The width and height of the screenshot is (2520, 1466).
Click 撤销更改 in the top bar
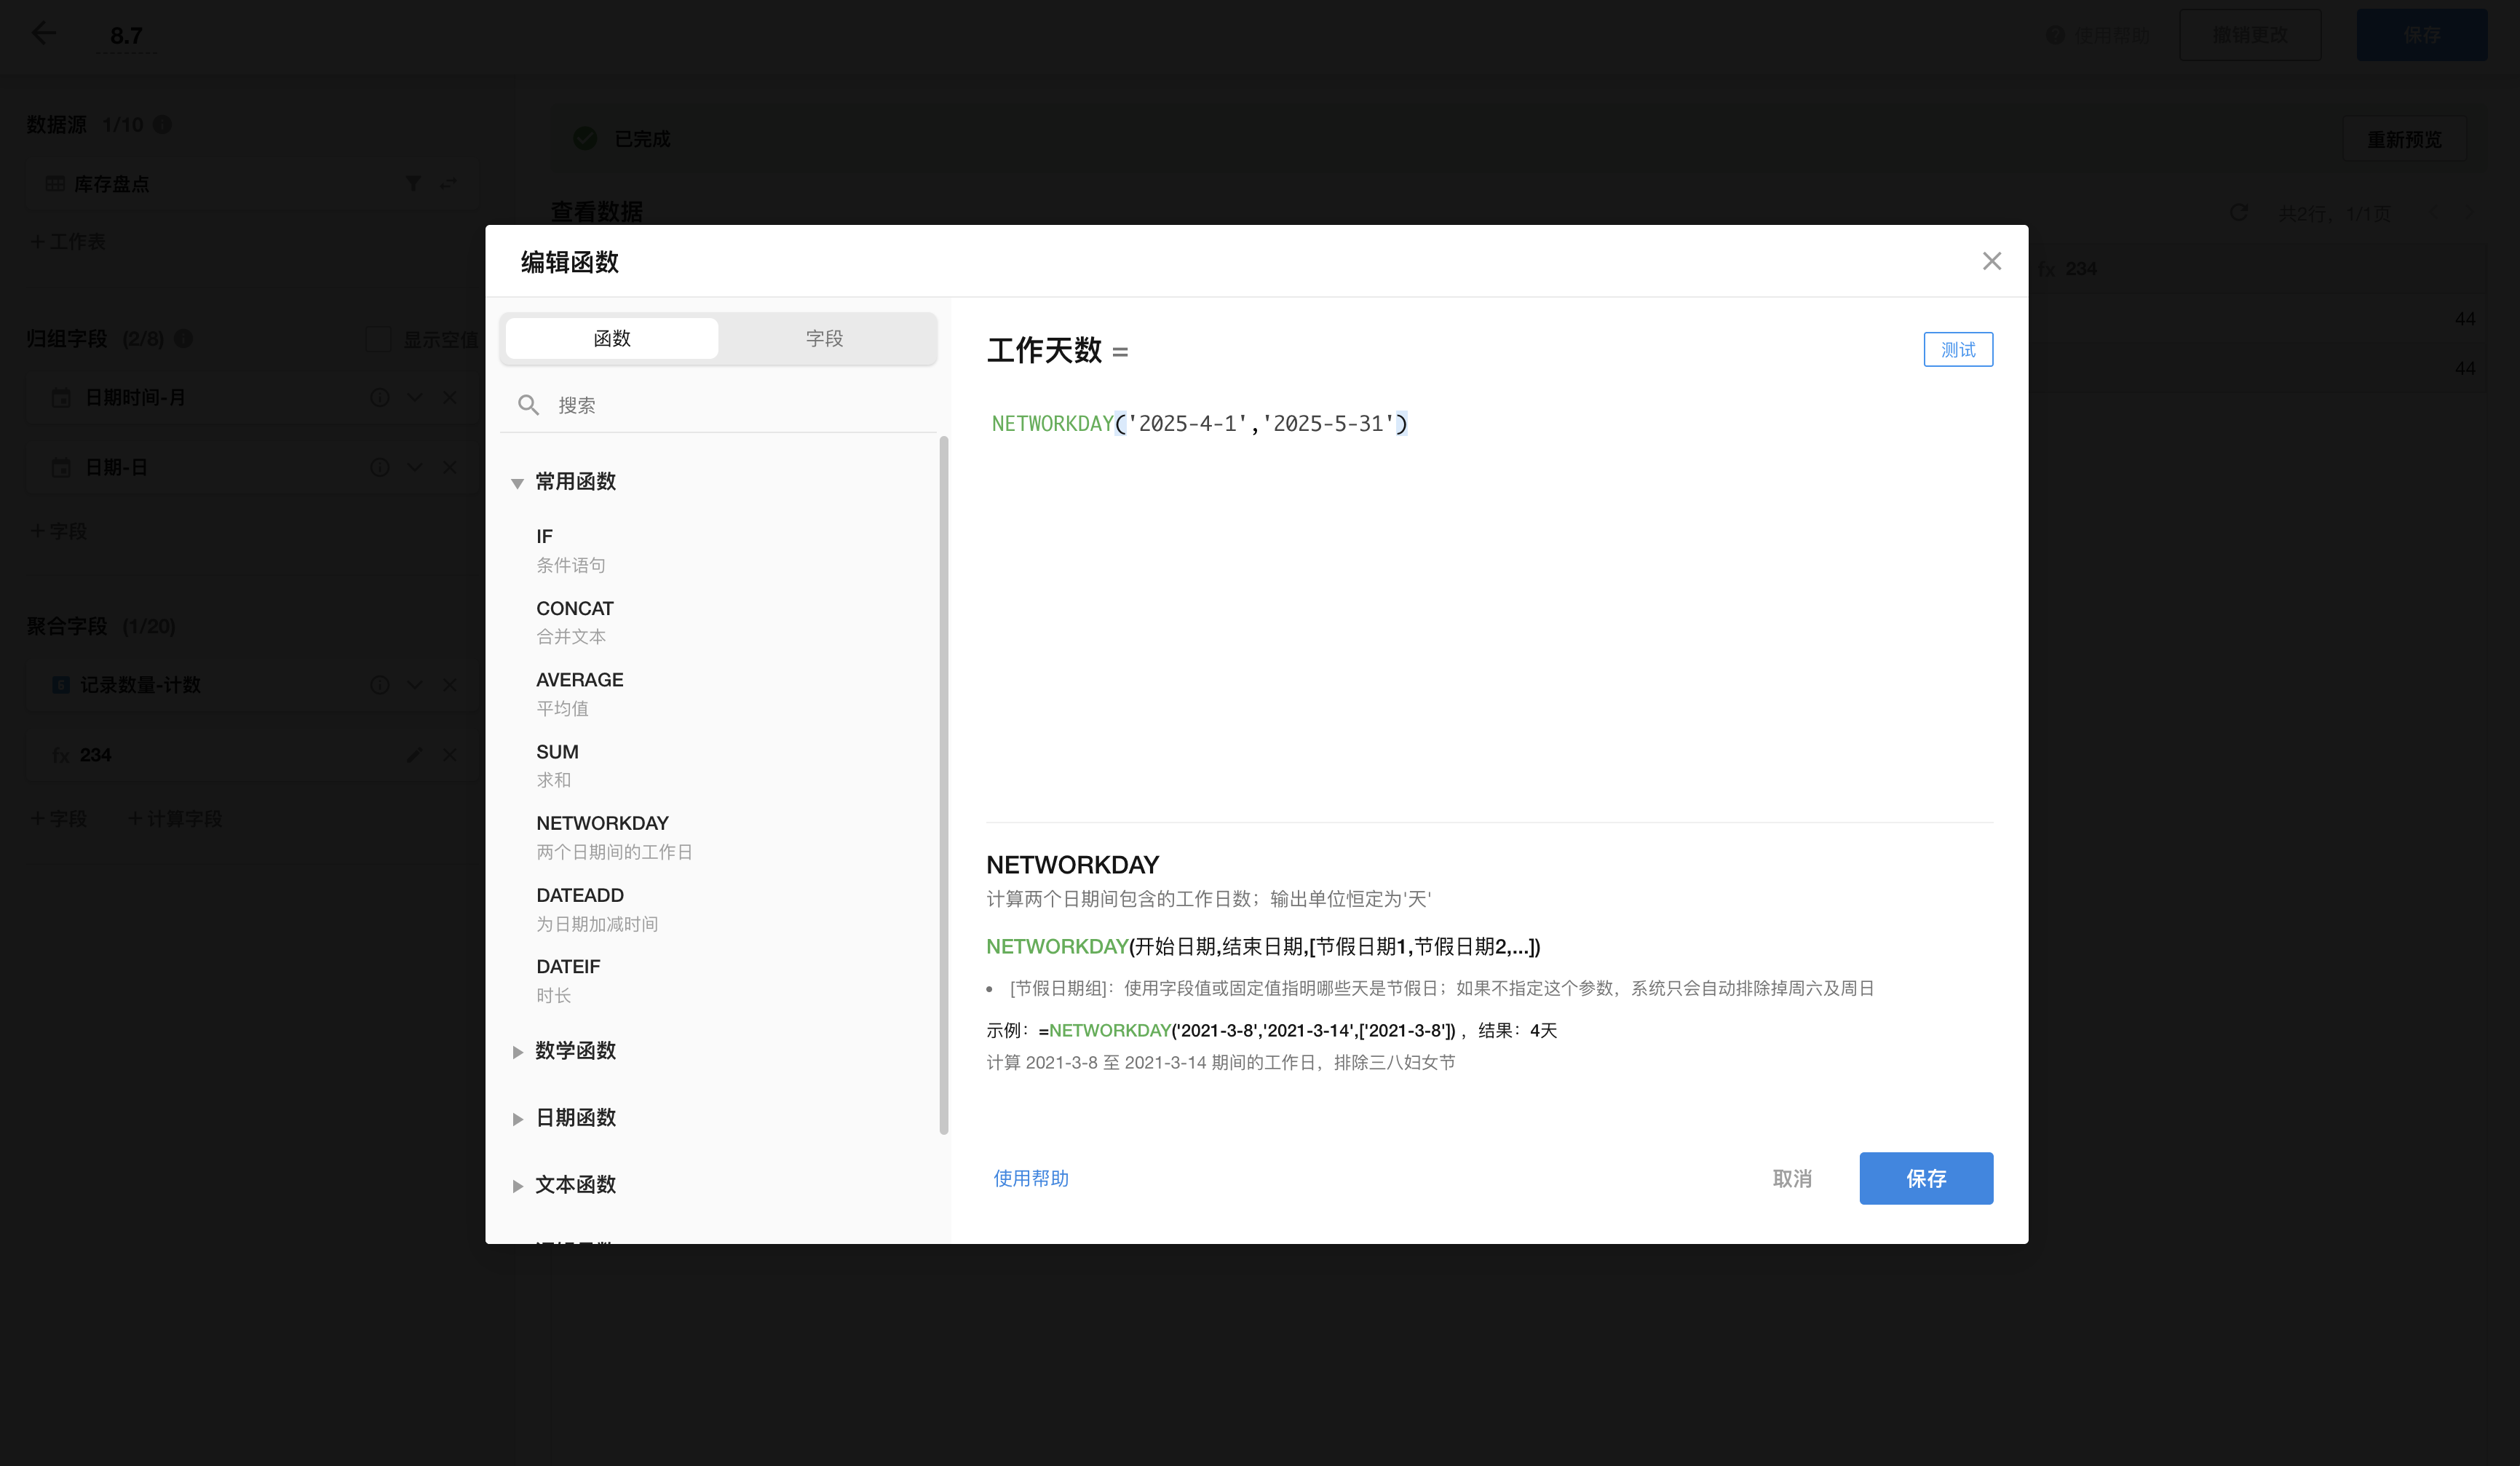coord(2249,35)
